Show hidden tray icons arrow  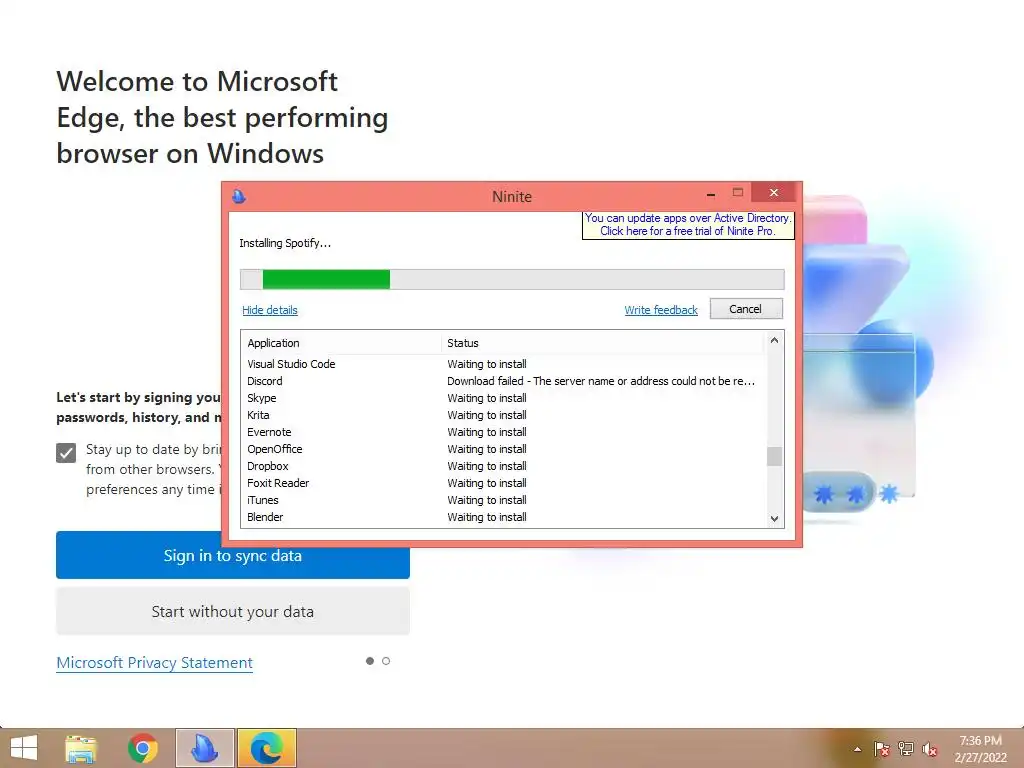[857, 749]
